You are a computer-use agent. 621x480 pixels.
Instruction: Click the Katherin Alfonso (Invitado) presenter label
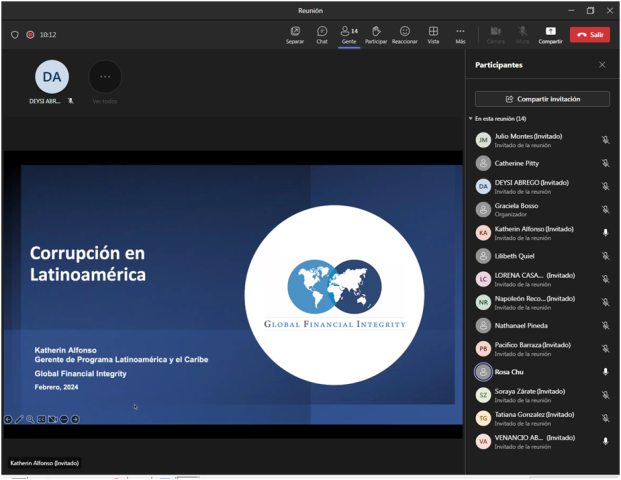tap(44, 463)
